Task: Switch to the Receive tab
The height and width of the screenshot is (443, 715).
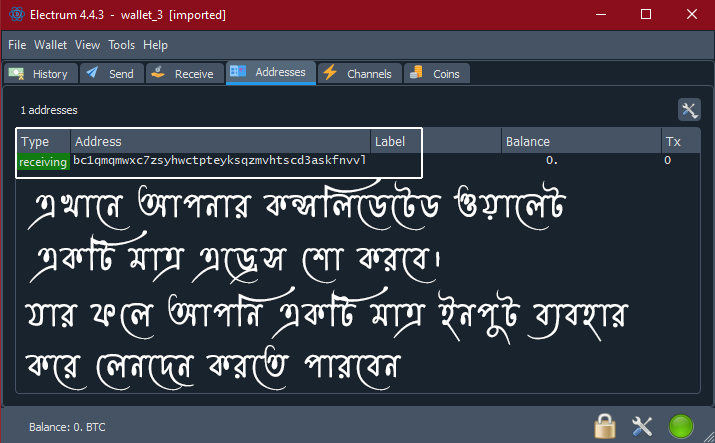Action: (185, 74)
